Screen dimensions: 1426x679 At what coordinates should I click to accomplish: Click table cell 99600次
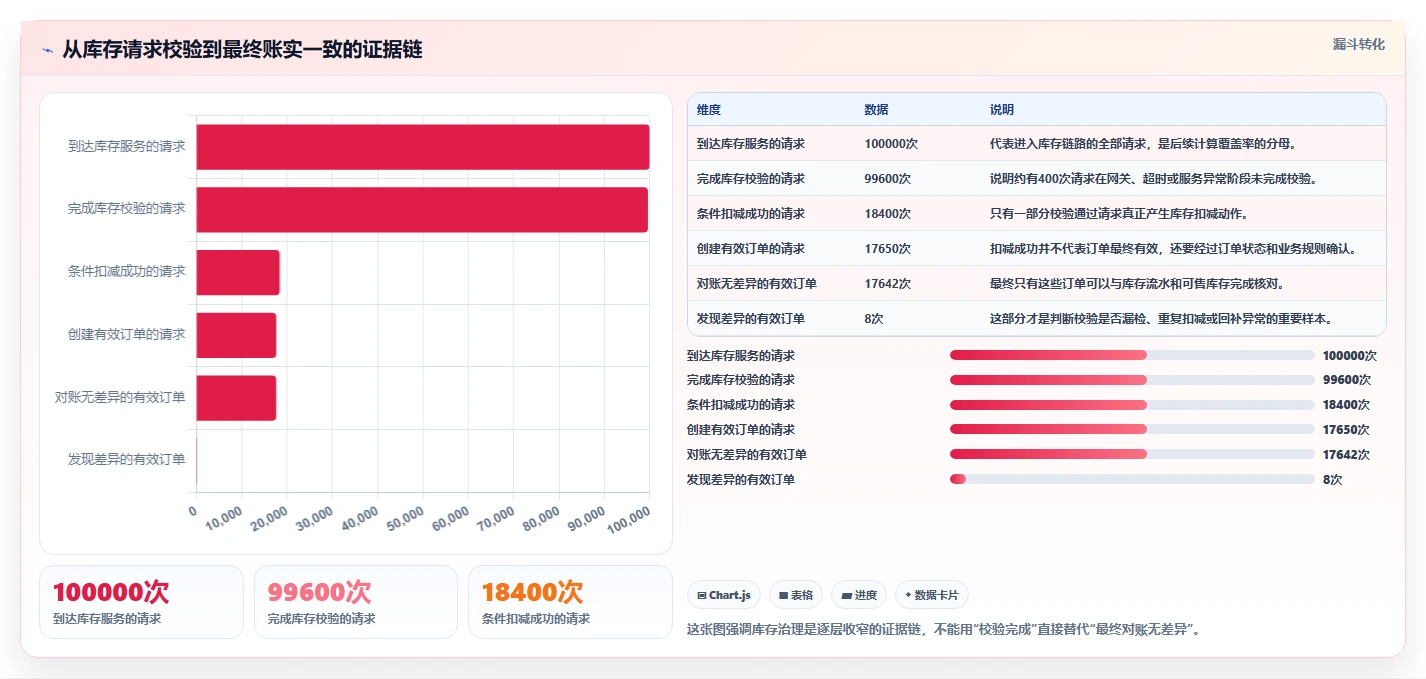888,179
